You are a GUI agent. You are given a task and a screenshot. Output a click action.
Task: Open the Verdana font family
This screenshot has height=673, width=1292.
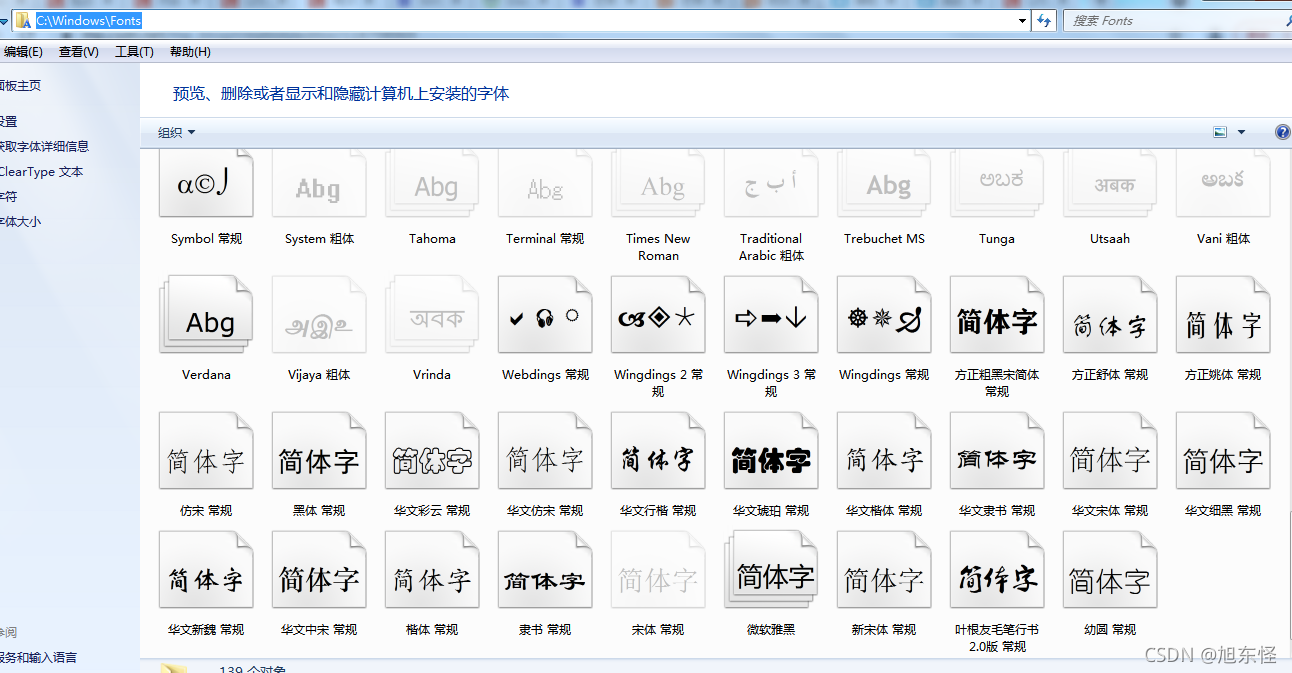point(206,315)
